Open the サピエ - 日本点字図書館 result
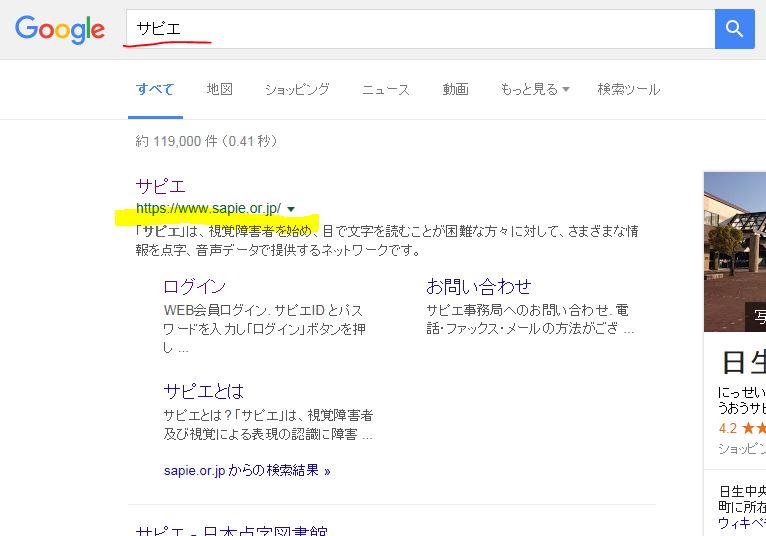The width and height of the screenshot is (766, 536). (232, 531)
